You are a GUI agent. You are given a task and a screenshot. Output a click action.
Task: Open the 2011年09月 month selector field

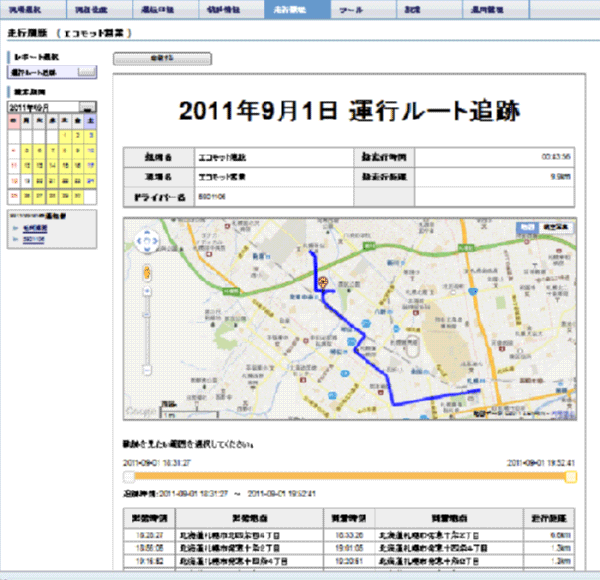42,106
